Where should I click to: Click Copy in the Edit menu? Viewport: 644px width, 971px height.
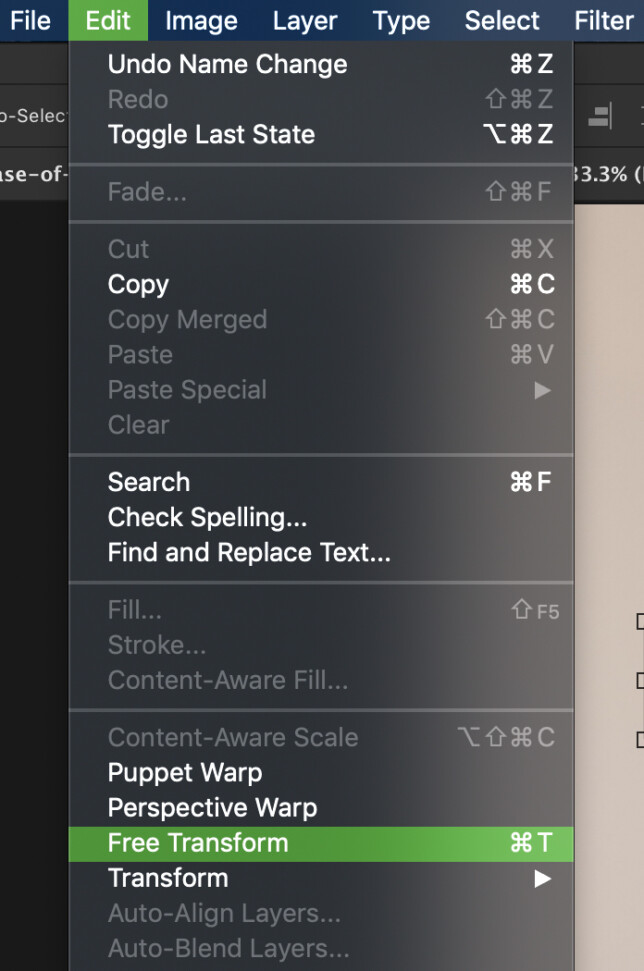pos(137,284)
